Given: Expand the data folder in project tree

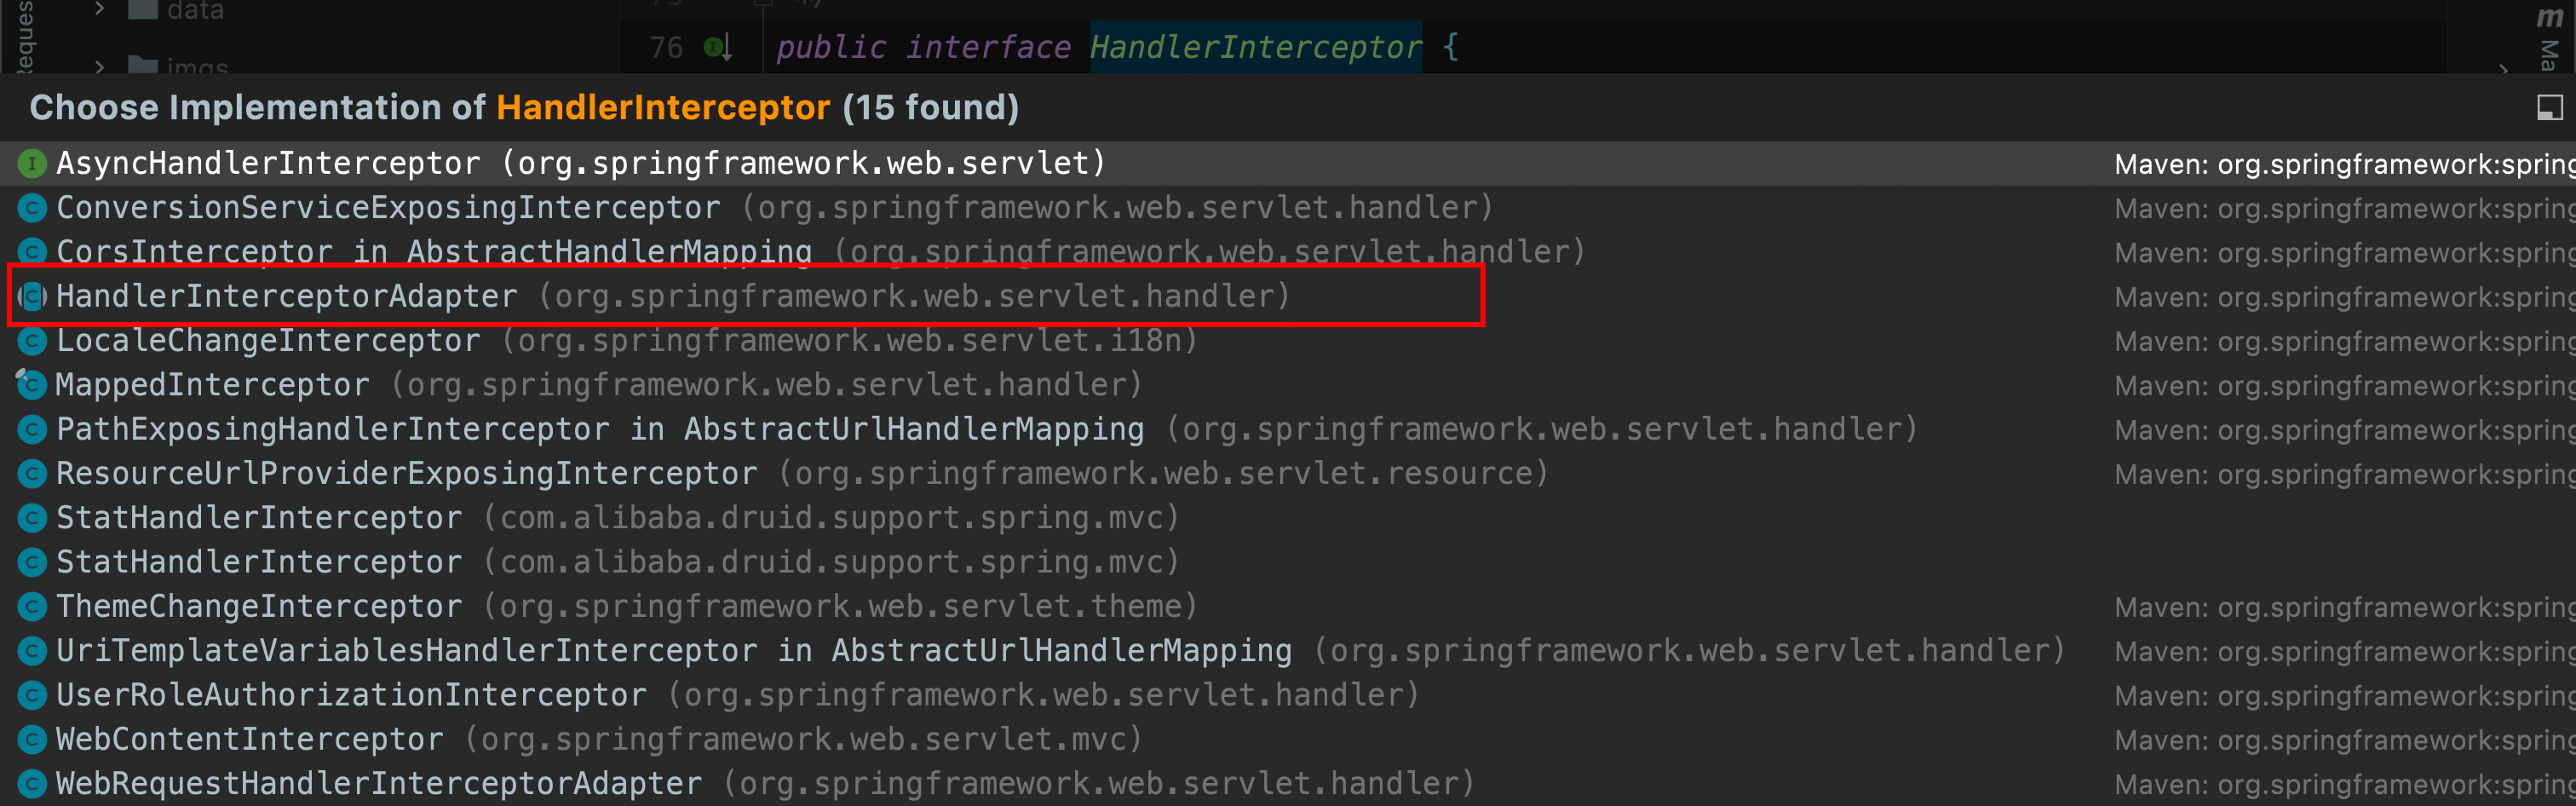Looking at the screenshot, I should click(x=98, y=9).
